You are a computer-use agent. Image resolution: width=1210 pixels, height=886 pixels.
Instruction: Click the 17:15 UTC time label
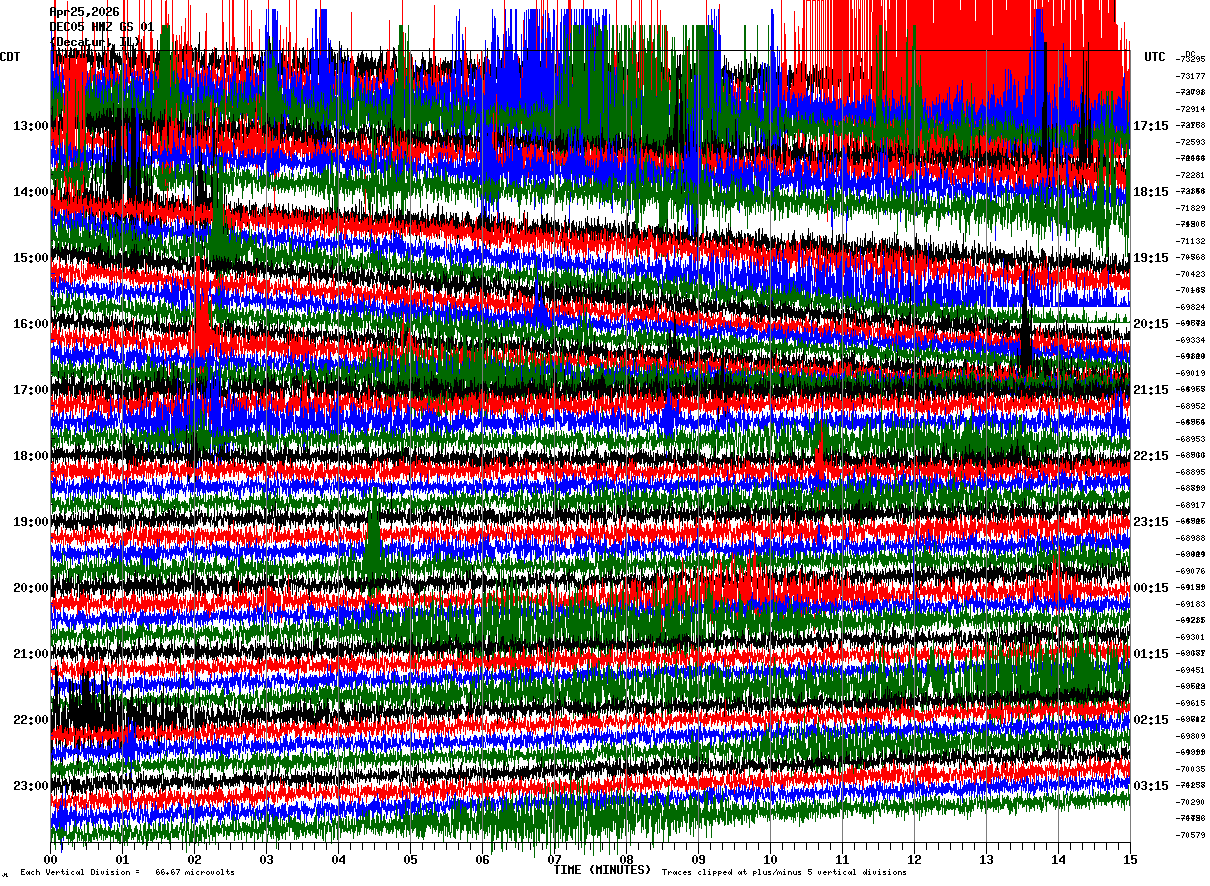point(1151,126)
